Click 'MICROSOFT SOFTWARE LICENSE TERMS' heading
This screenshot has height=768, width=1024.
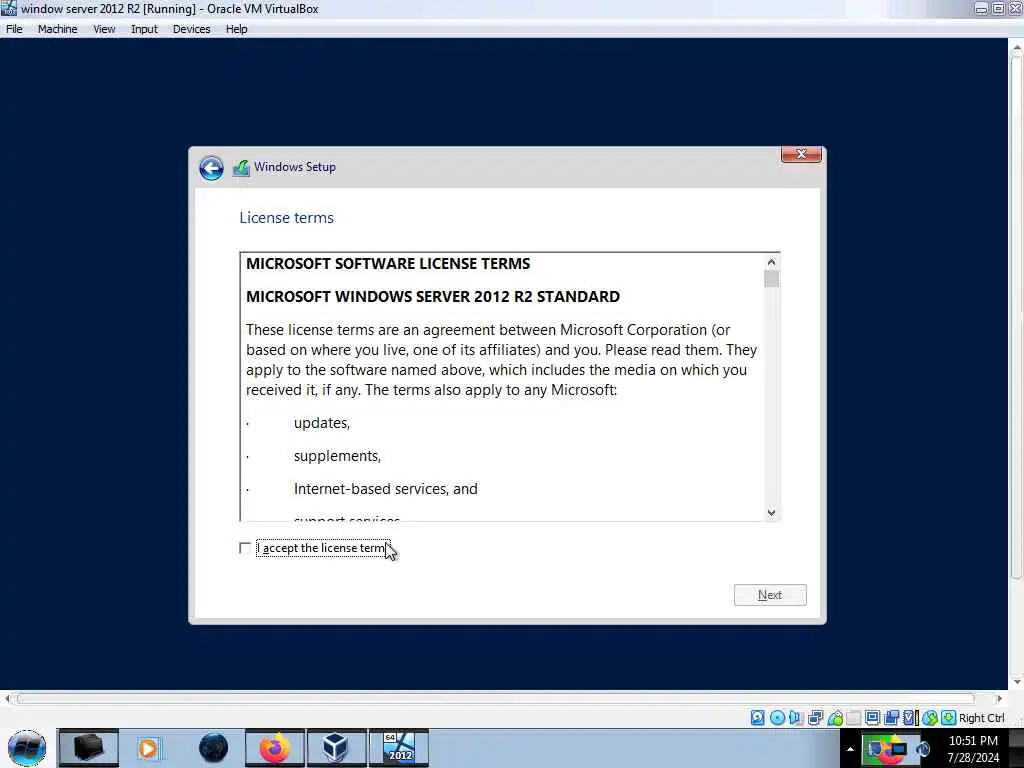(x=388, y=264)
